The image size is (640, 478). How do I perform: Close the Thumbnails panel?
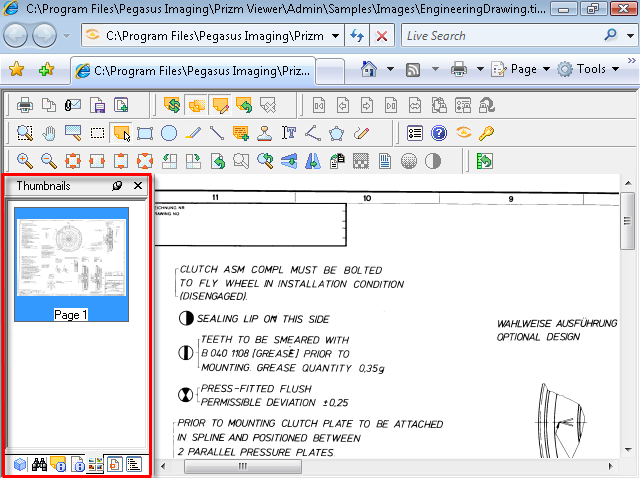pyautogui.click(x=138, y=186)
